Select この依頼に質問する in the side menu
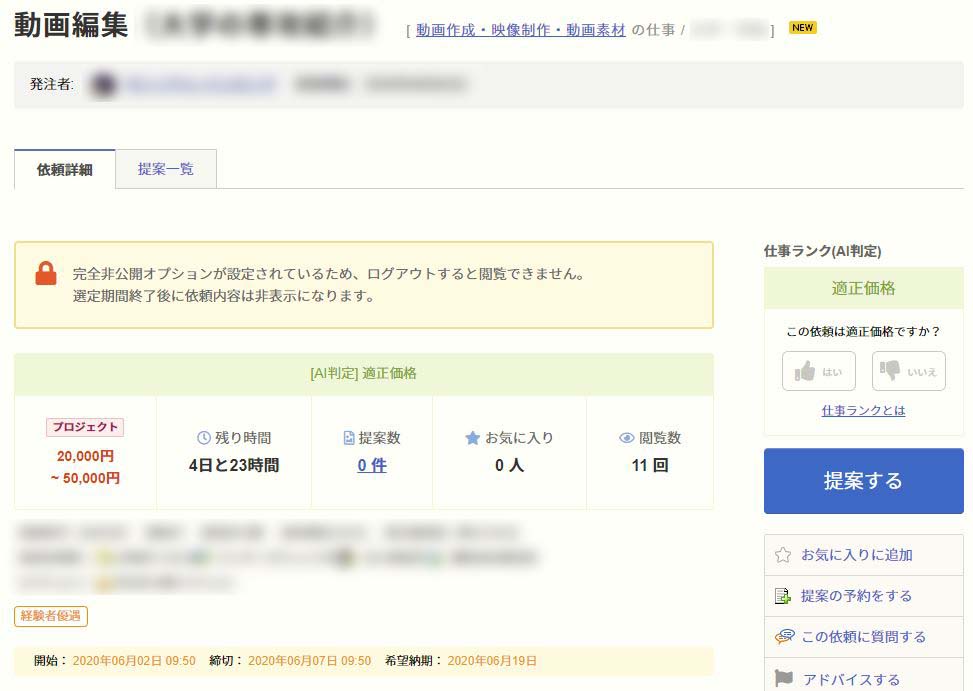This screenshot has height=691, width=973. coord(864,637)
